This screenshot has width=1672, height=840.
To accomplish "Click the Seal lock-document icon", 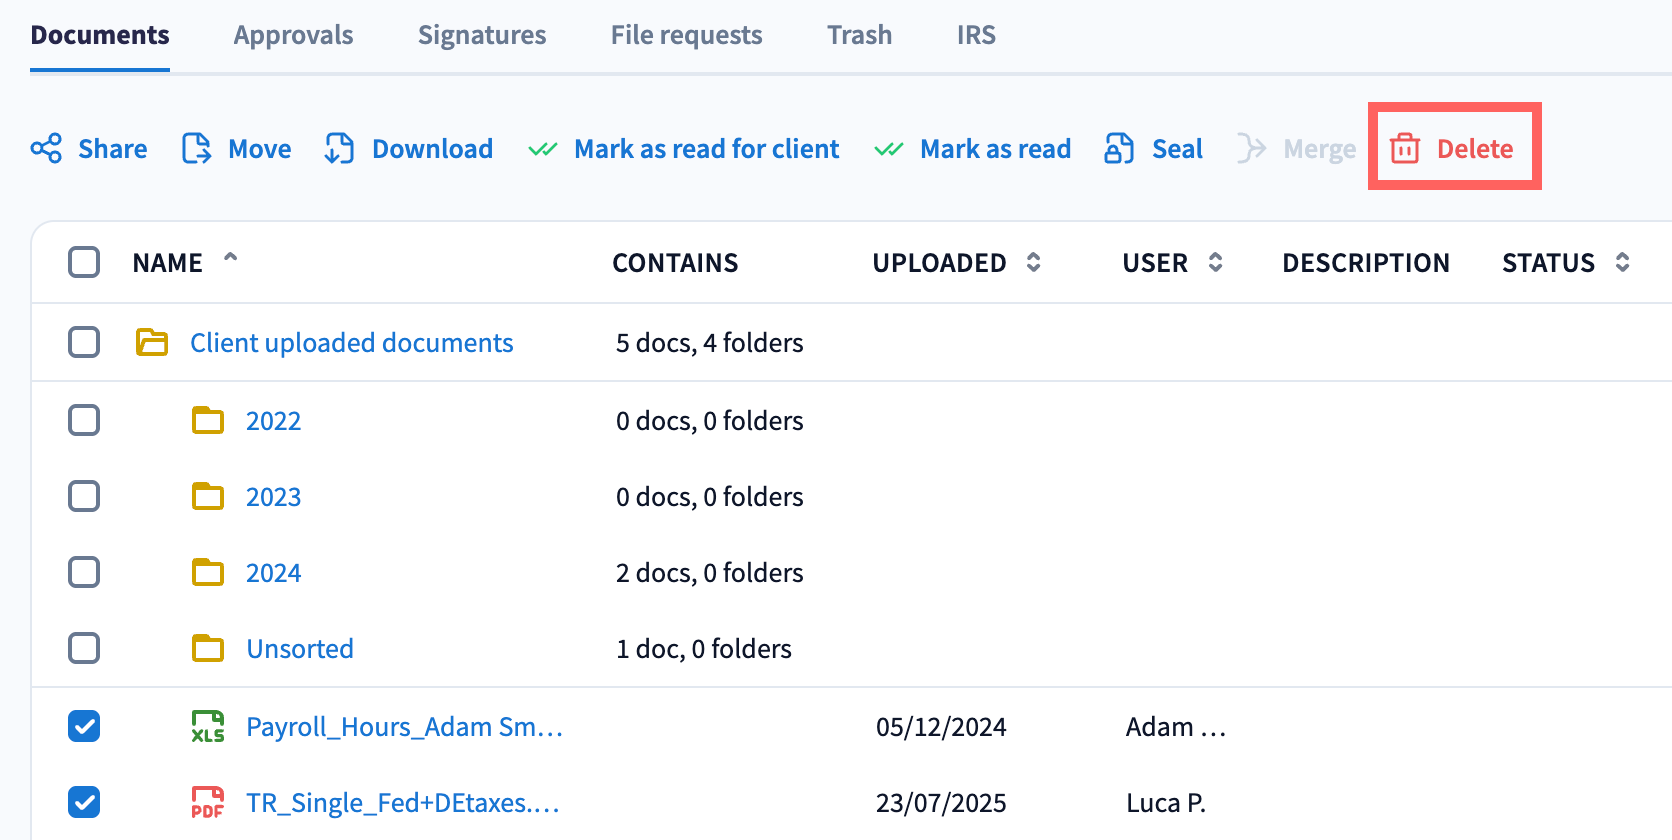I will click(1119, 149).
